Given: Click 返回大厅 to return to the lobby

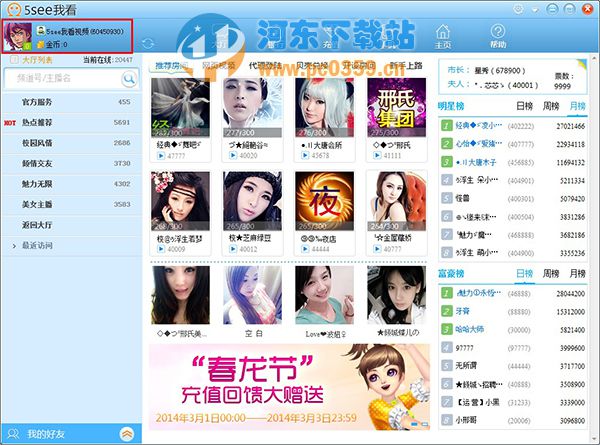Looking at the screenshot, I should pos(72,225).
